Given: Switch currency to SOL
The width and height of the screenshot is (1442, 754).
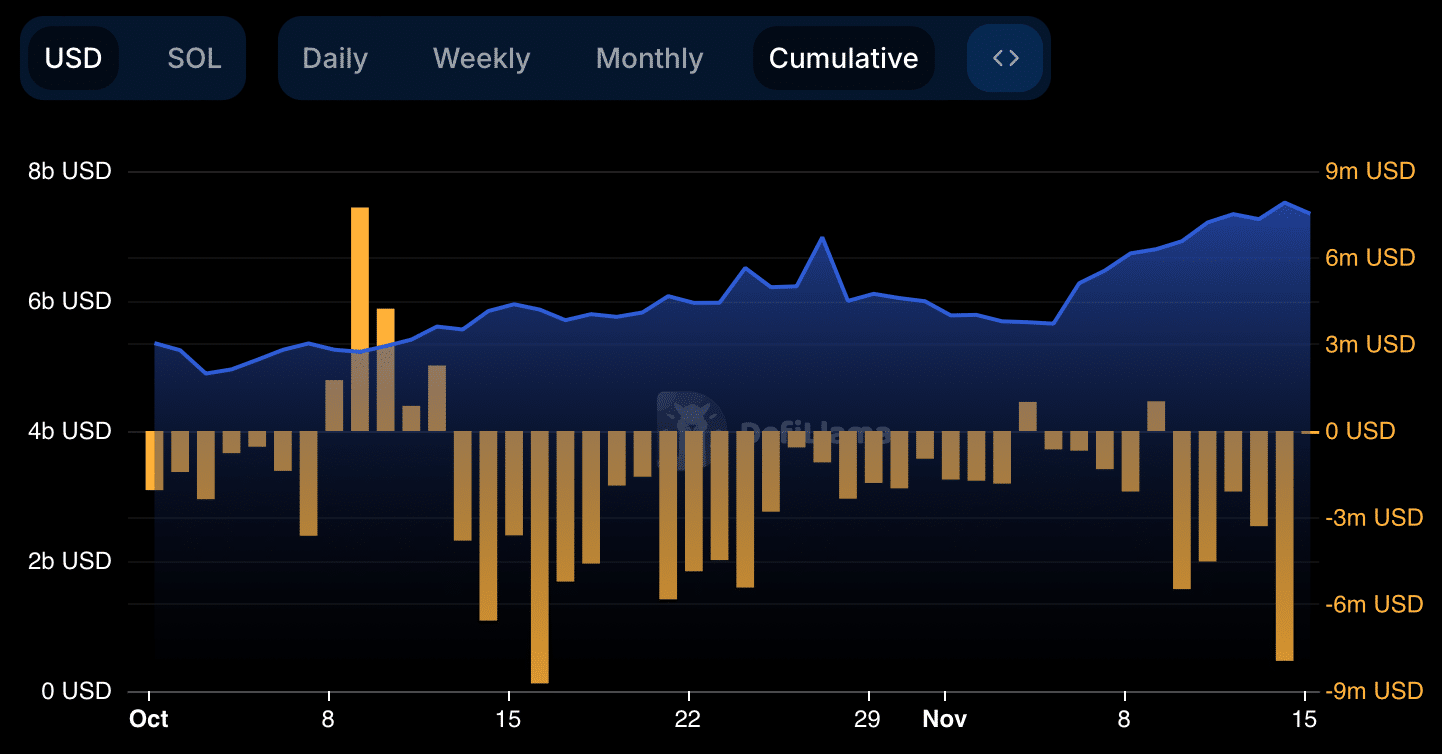Looking at the screenshot, I should (194, 58).
